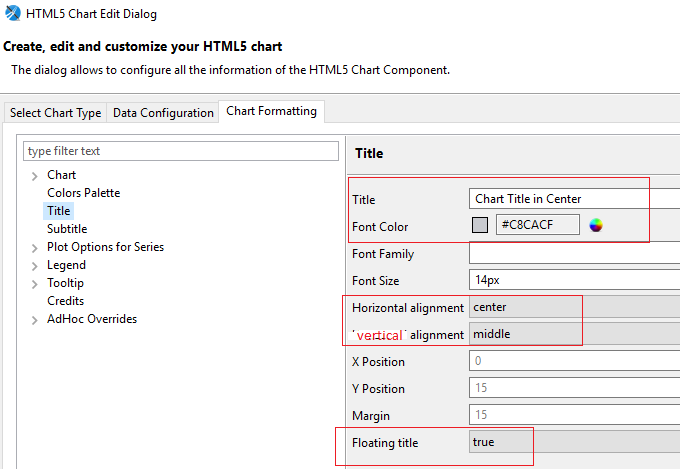Image resolution: width=680 pixels, height=469 pixels.
Task: Click the HTML5 Chart dialog window icon
Action: 12,14
